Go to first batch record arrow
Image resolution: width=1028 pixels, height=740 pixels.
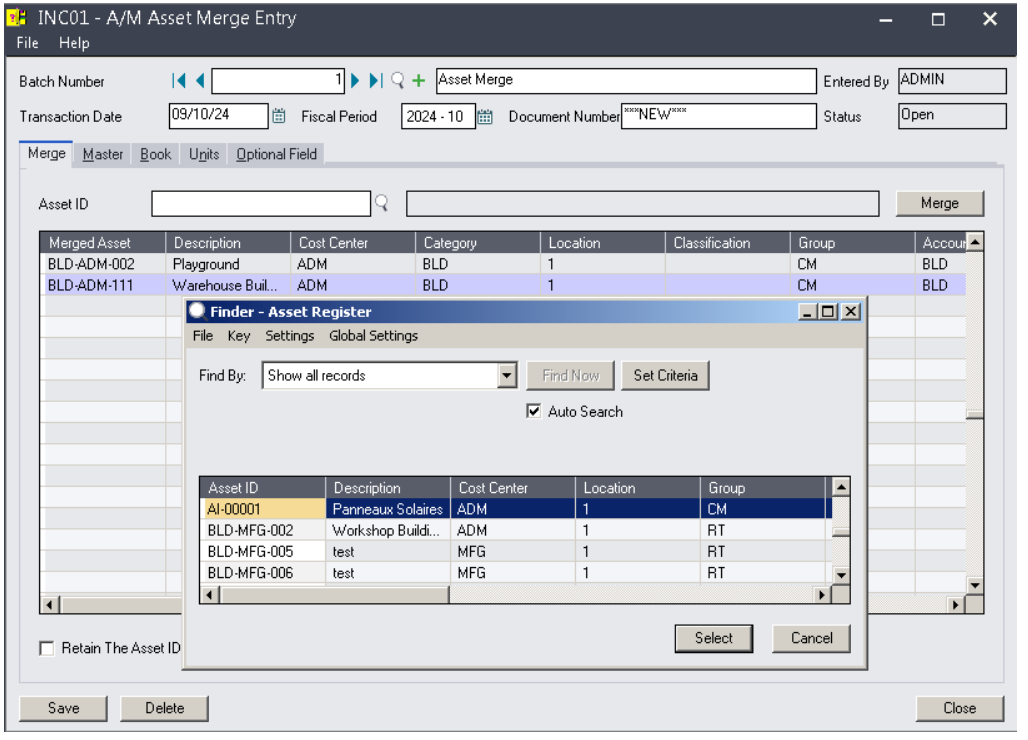tap(180, 81)
